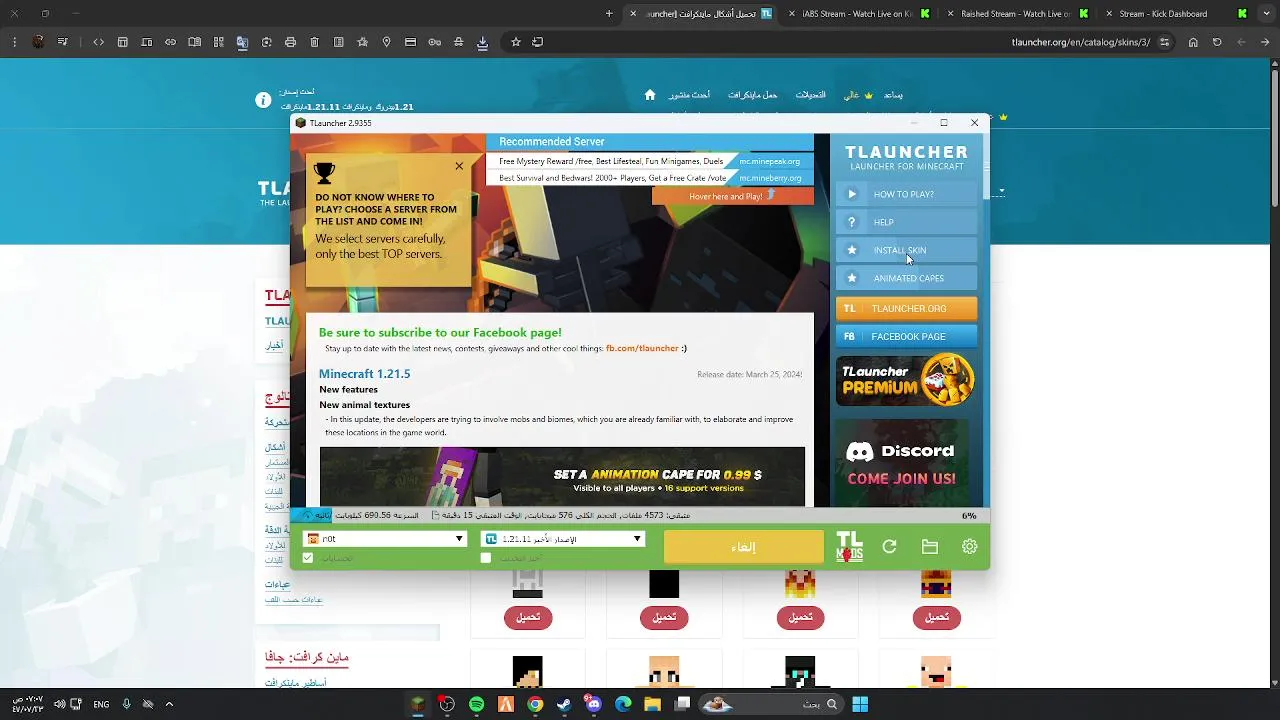Open TLAUNCHER.ORG orange button

click(906, 308)
